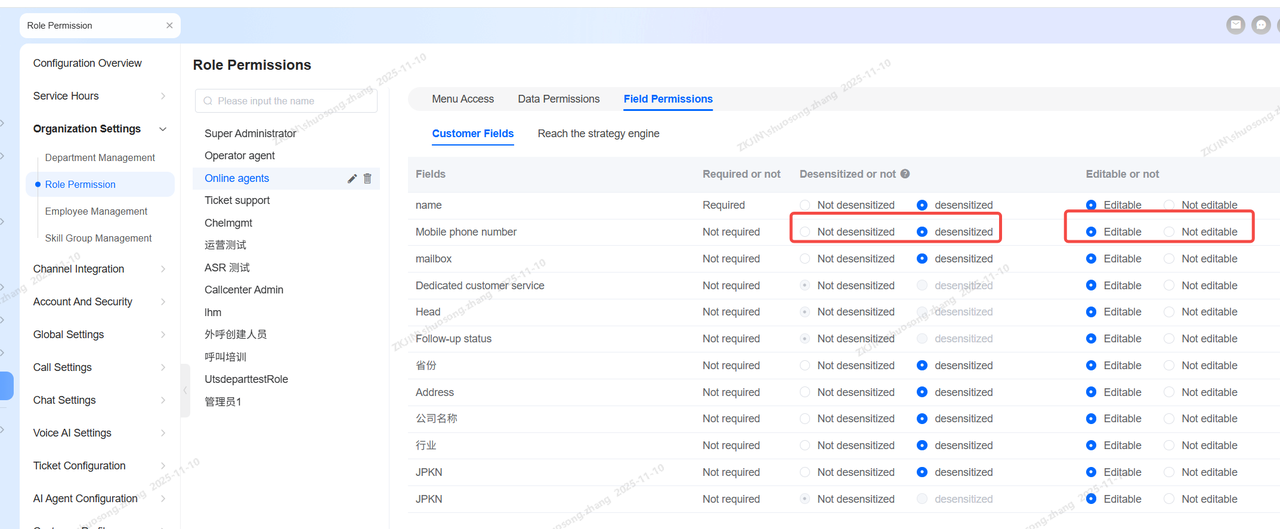Image resolution: width=1280 pixels, height=529 pixels.
Task: Expand the Channel Integration menu
Action: [163, 269]
